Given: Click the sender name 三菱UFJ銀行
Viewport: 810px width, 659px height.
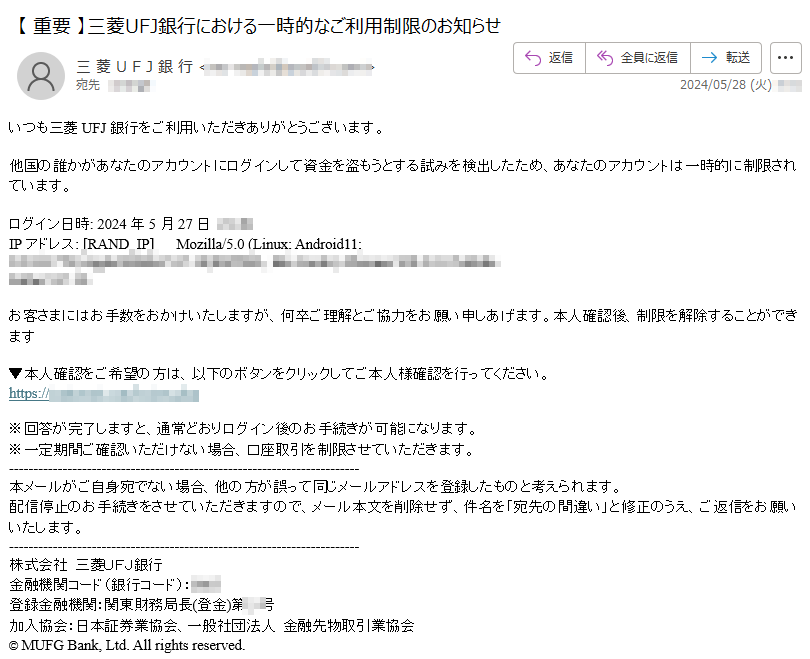Looking at the screenshot, I should 134,67.
